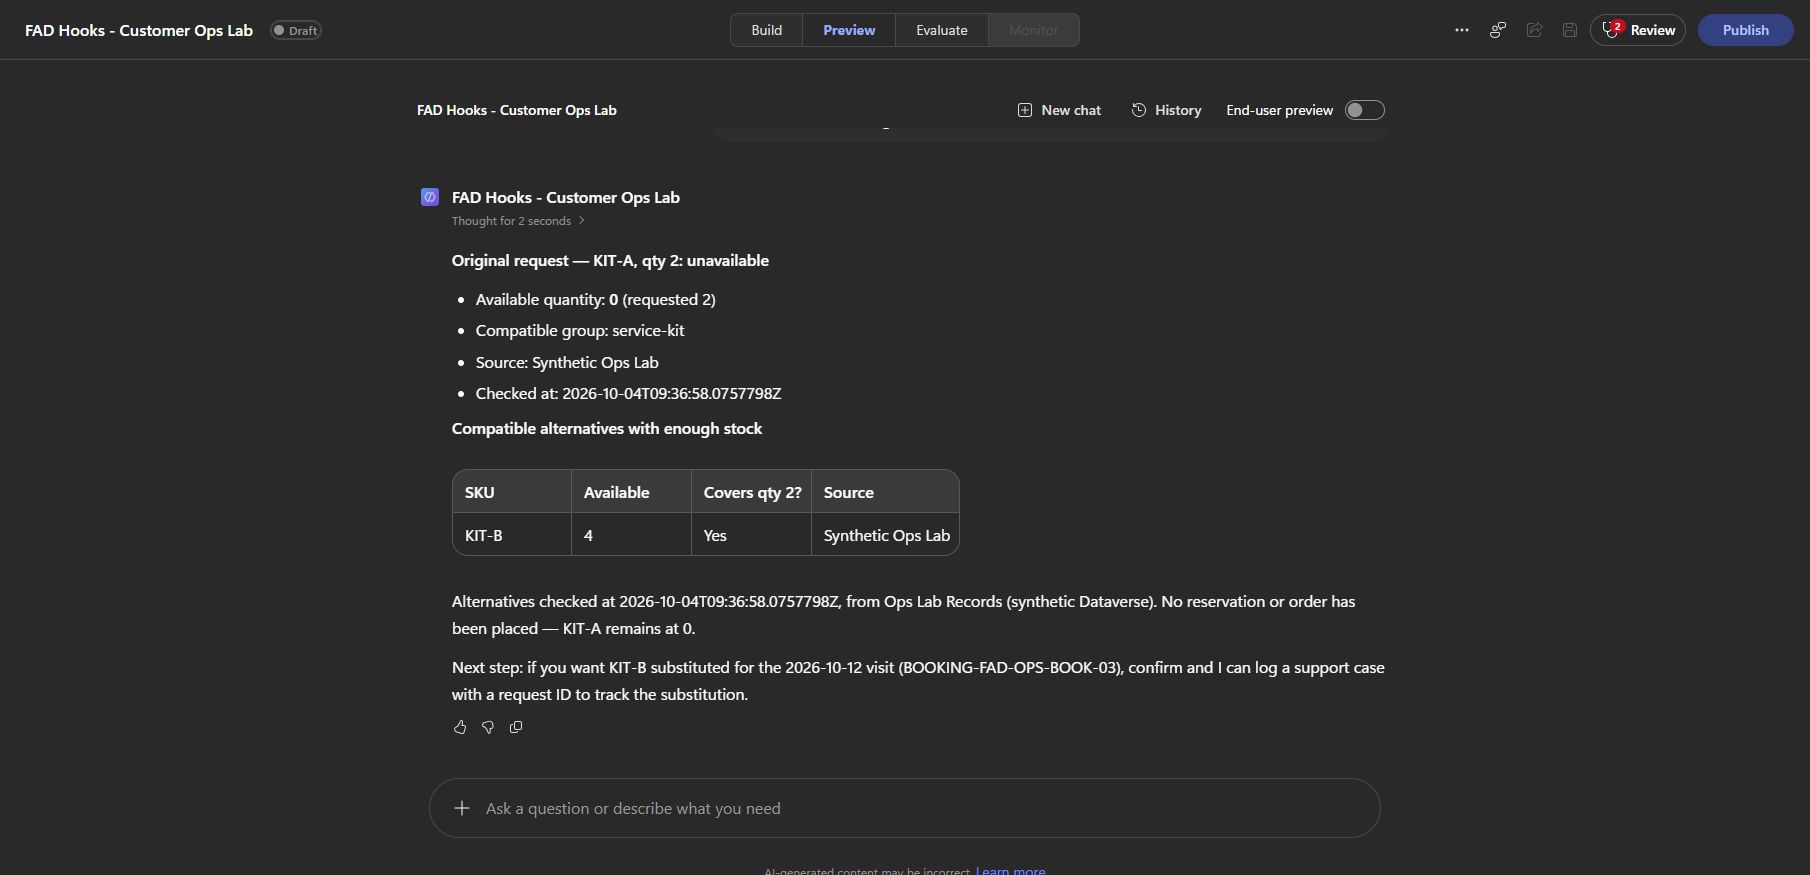Screen dimensions: 1810x875
Task: Click the agent avatar icon beside the name
Action: tap(430, 197)
